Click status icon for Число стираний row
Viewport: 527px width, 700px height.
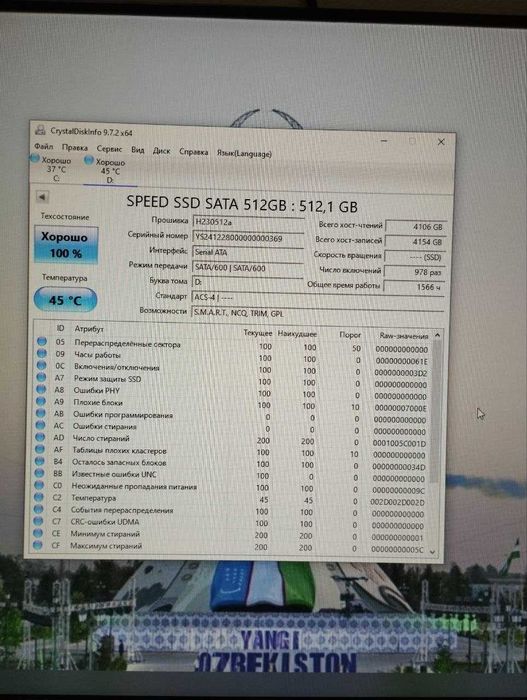(x=40, y=437)
